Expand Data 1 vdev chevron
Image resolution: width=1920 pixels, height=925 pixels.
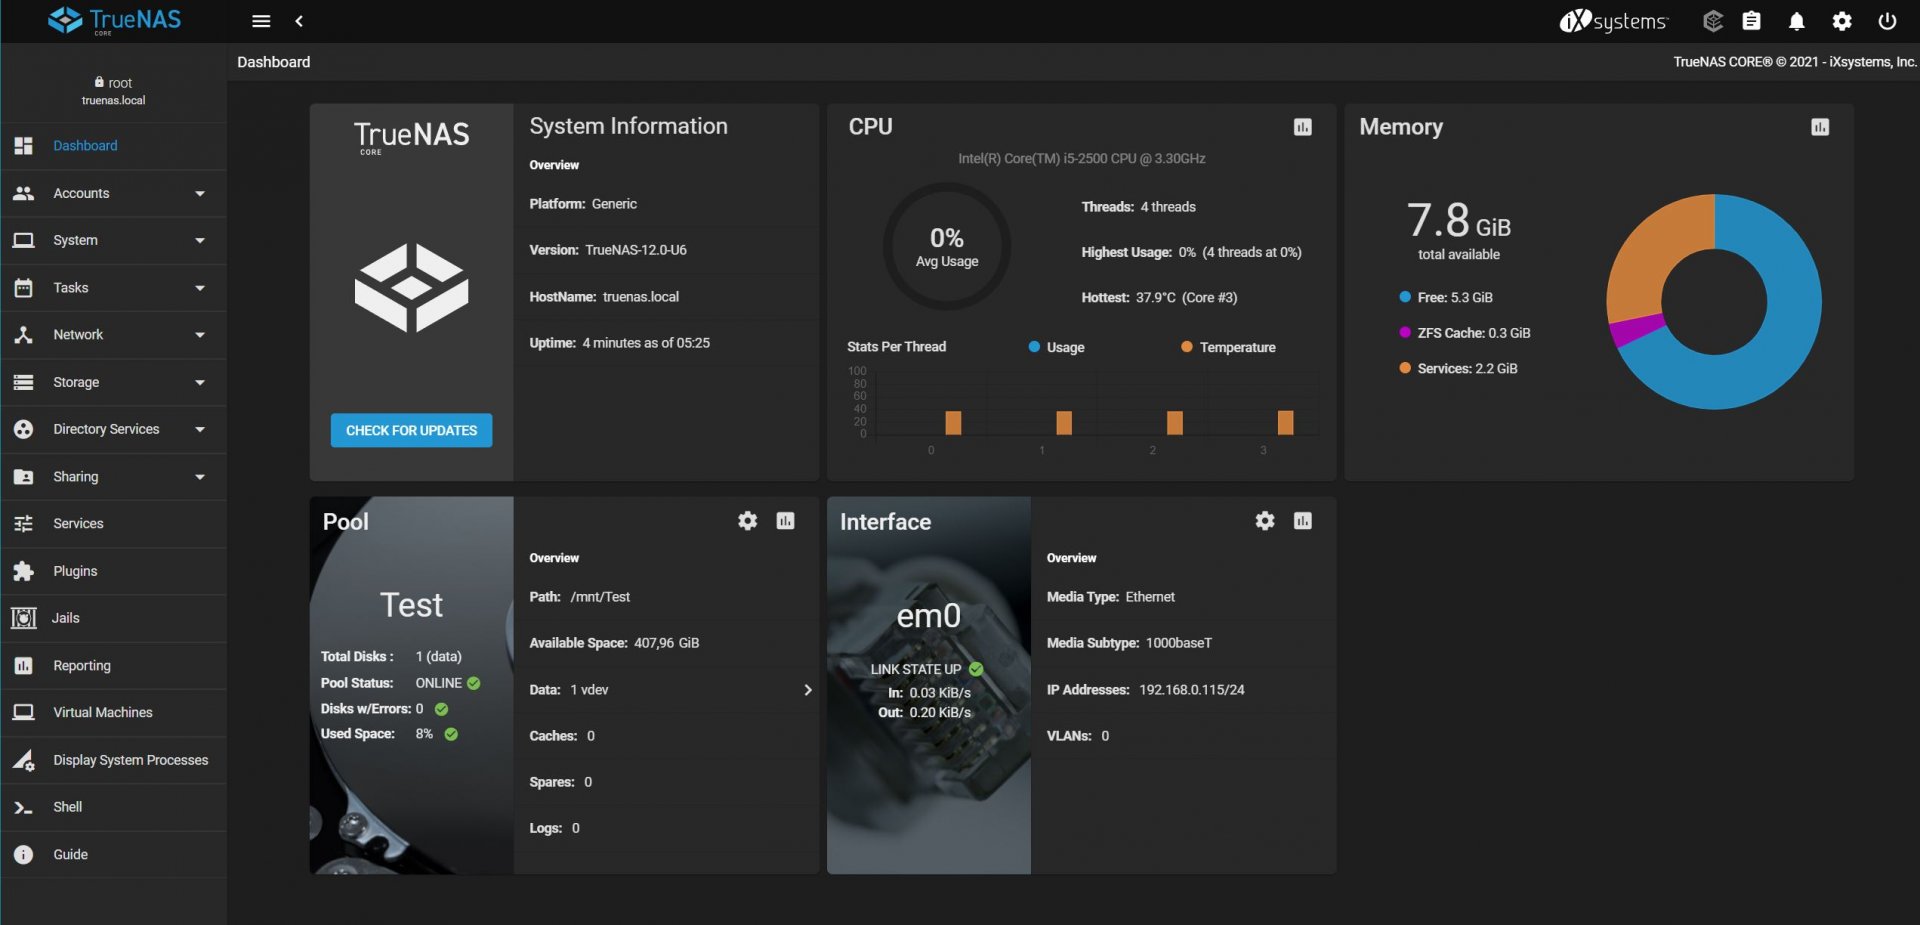click(x=808, y=690)
